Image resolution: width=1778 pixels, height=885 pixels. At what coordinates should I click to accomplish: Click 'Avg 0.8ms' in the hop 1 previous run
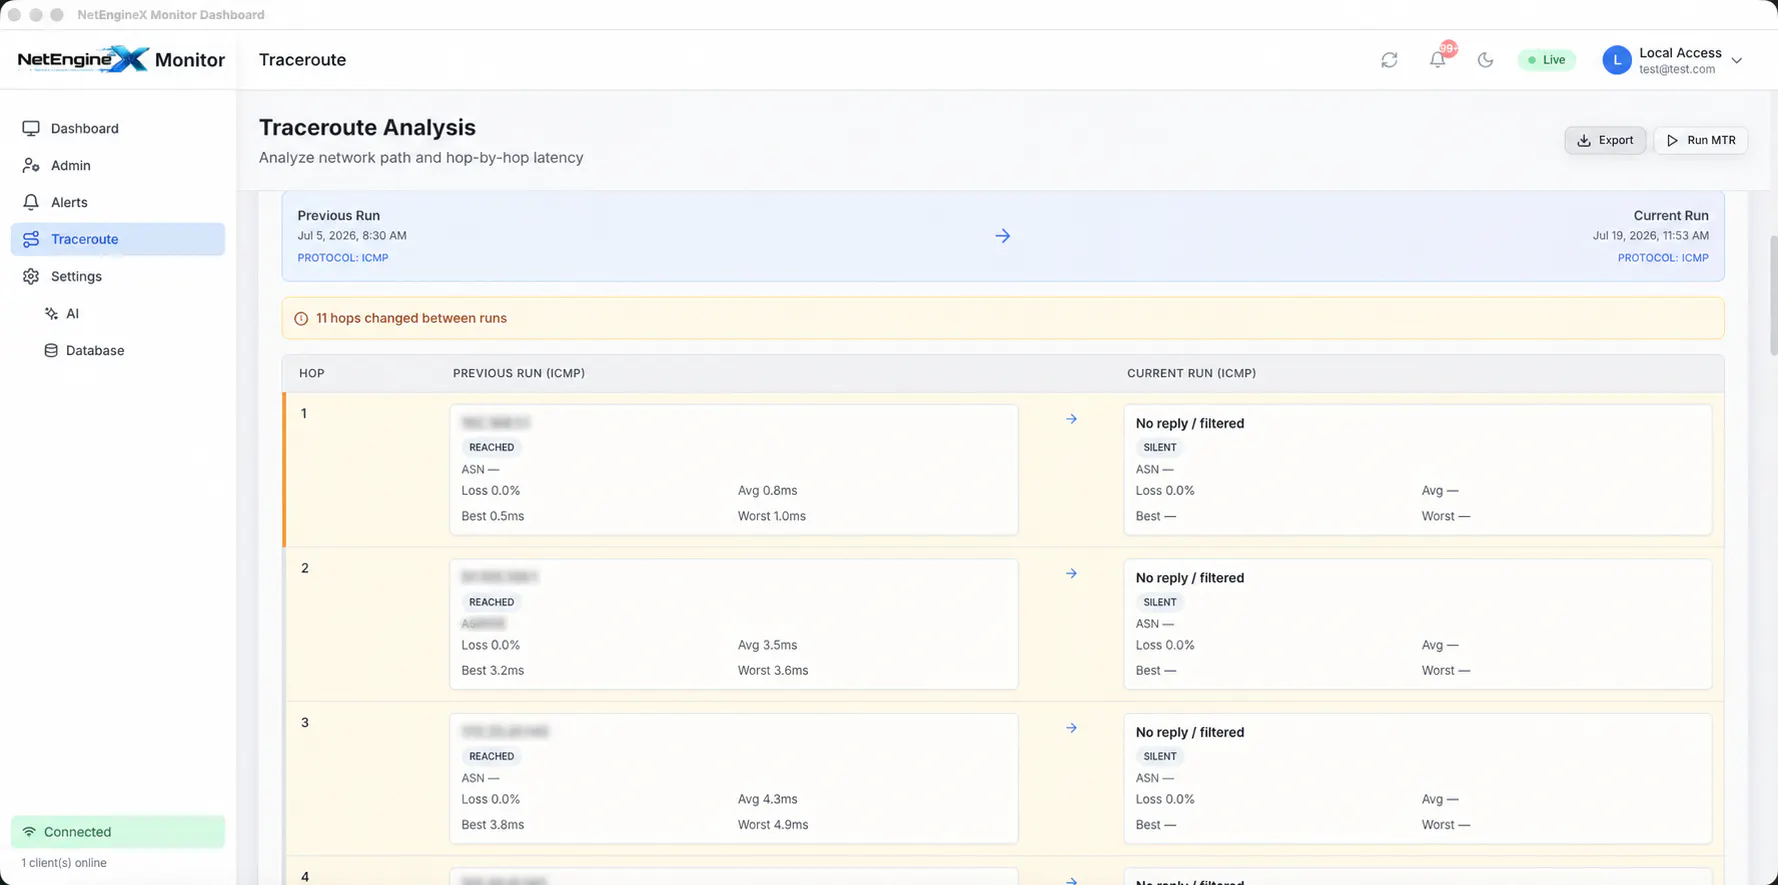tap(767, 491)
